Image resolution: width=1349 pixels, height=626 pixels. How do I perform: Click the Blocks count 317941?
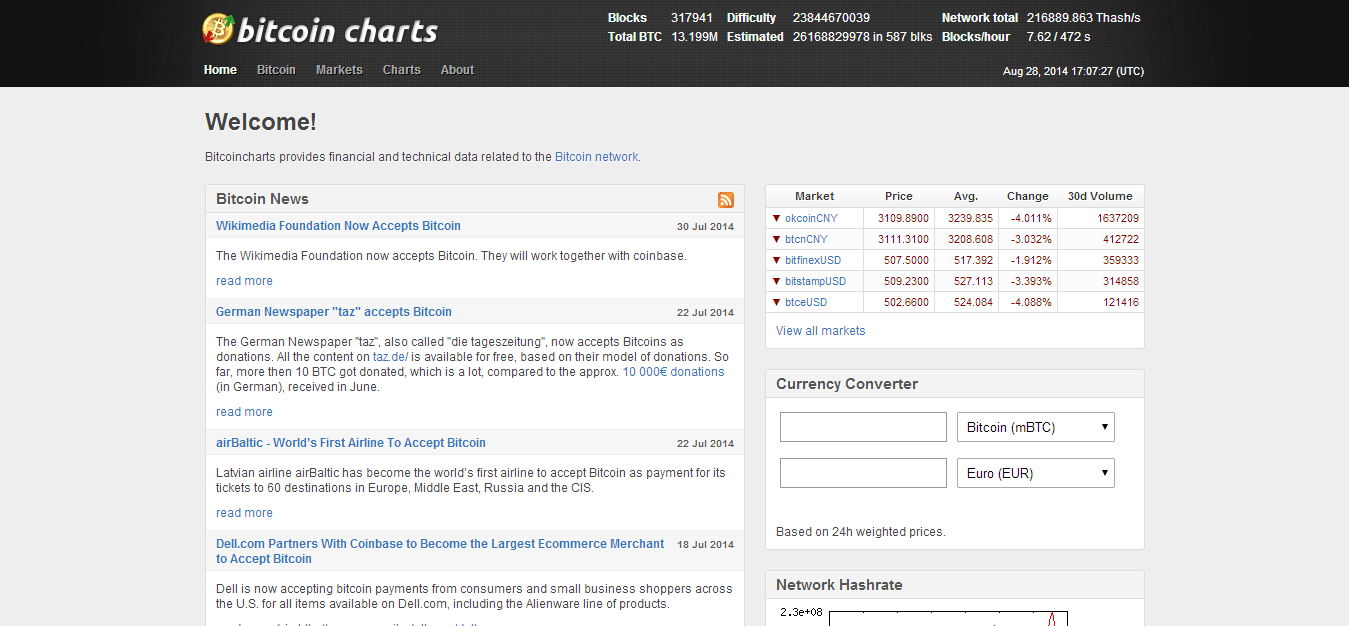click(x=692, y=18)
